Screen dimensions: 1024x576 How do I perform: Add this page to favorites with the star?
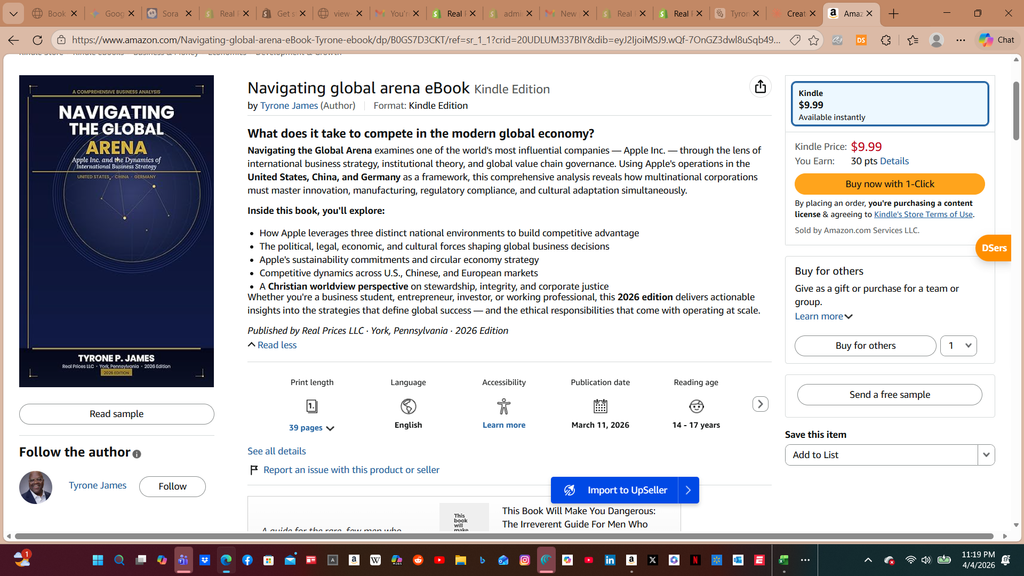pos(814,40)
